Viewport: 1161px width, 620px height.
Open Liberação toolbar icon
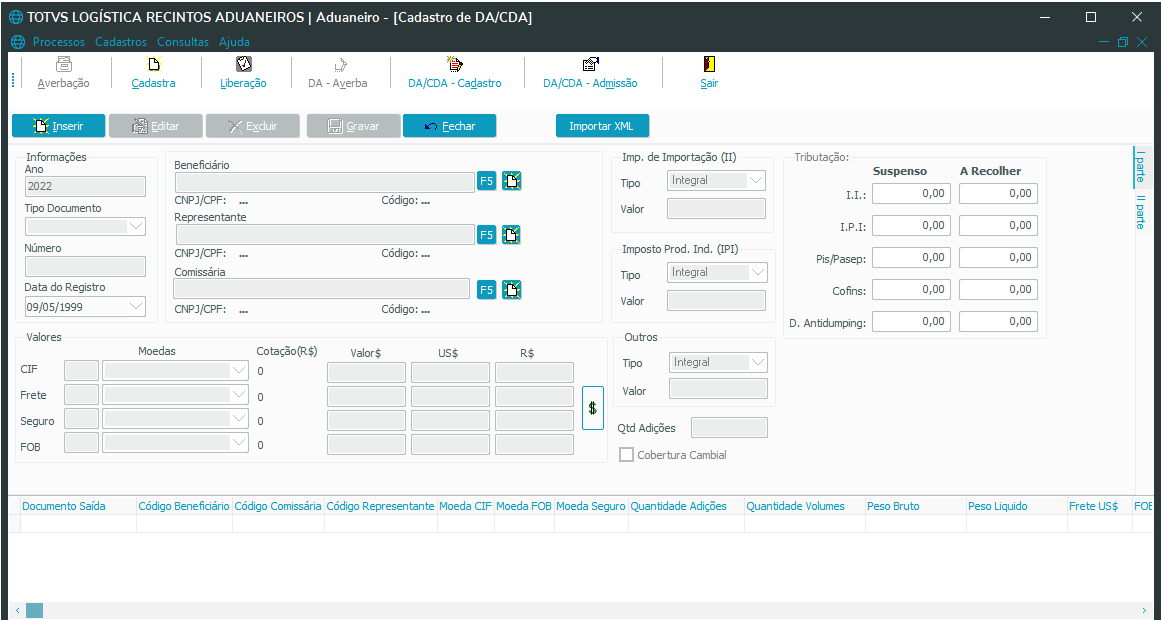[244, 64]
